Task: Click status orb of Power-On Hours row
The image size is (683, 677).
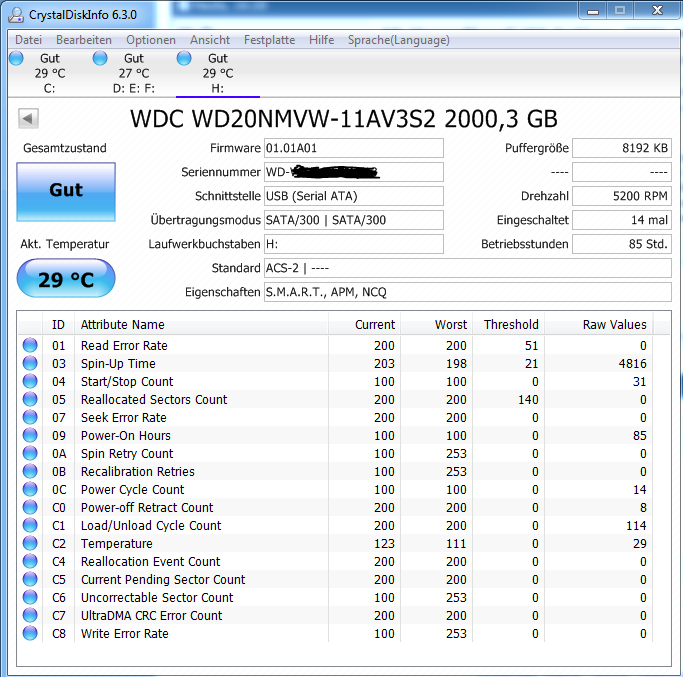Action: tap(30, 435)
